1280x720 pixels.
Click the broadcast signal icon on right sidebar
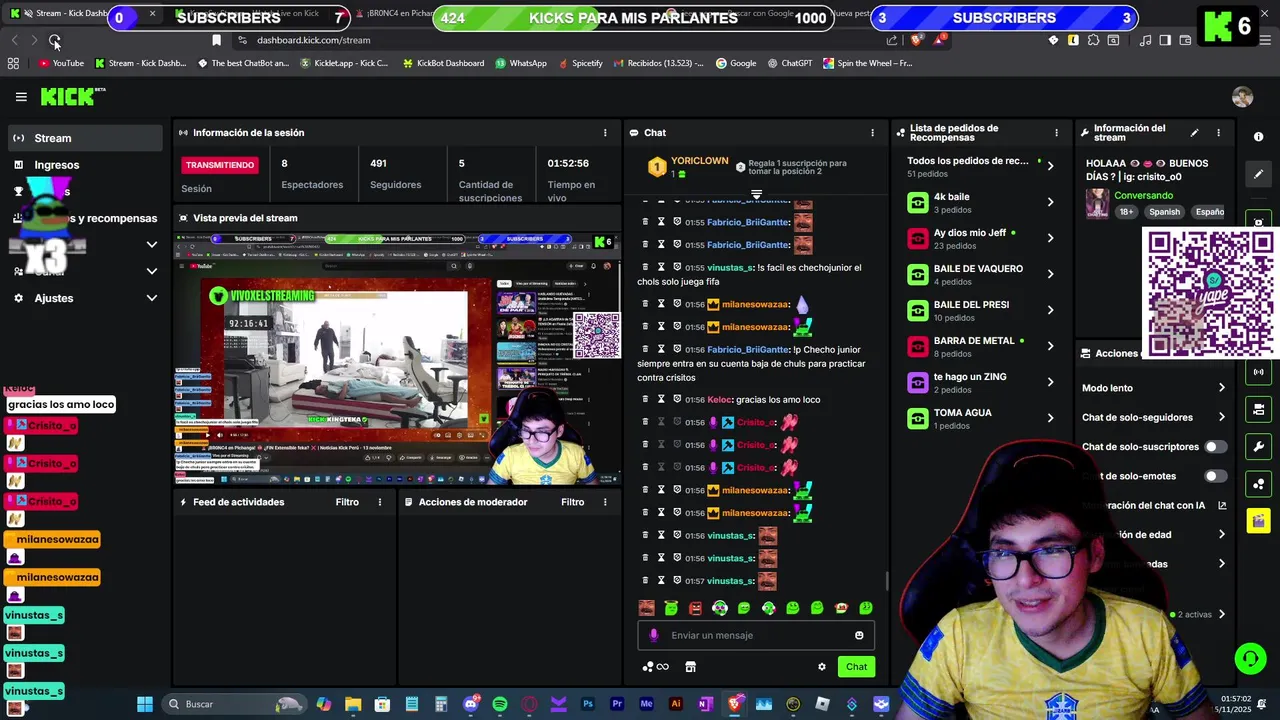(1259, 372)
